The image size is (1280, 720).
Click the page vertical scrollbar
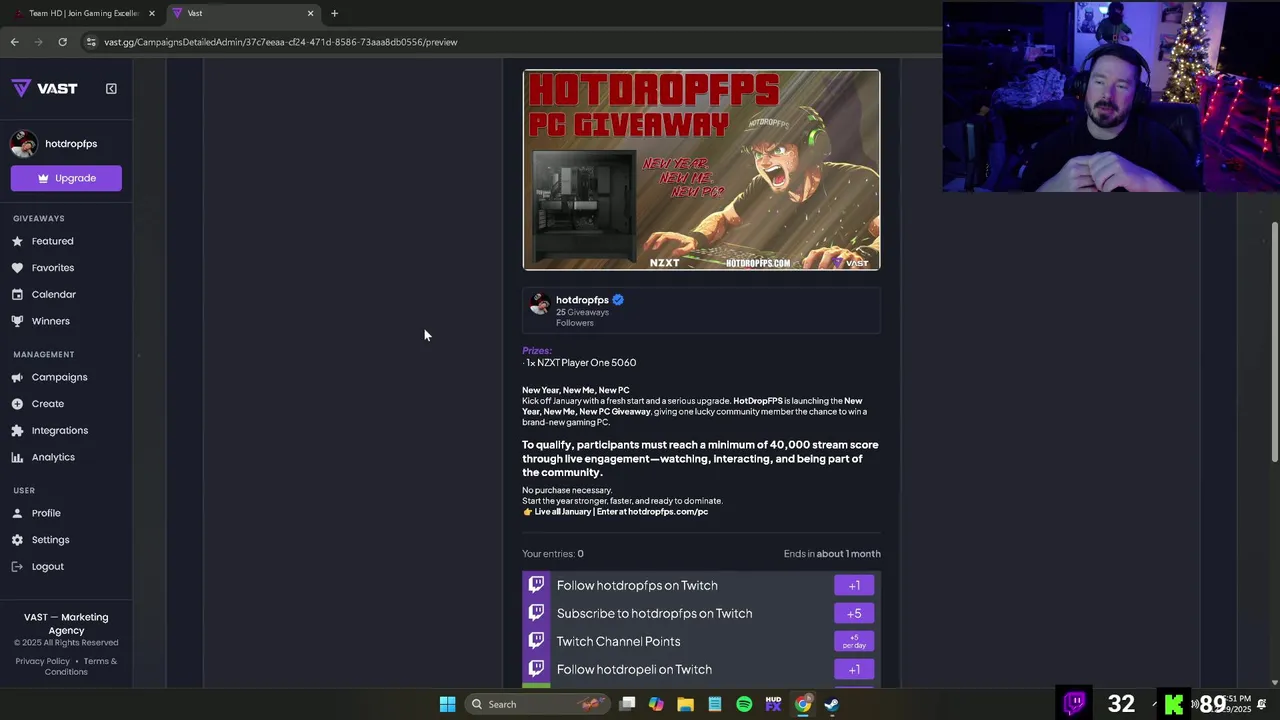click(x=1274, y=340)
